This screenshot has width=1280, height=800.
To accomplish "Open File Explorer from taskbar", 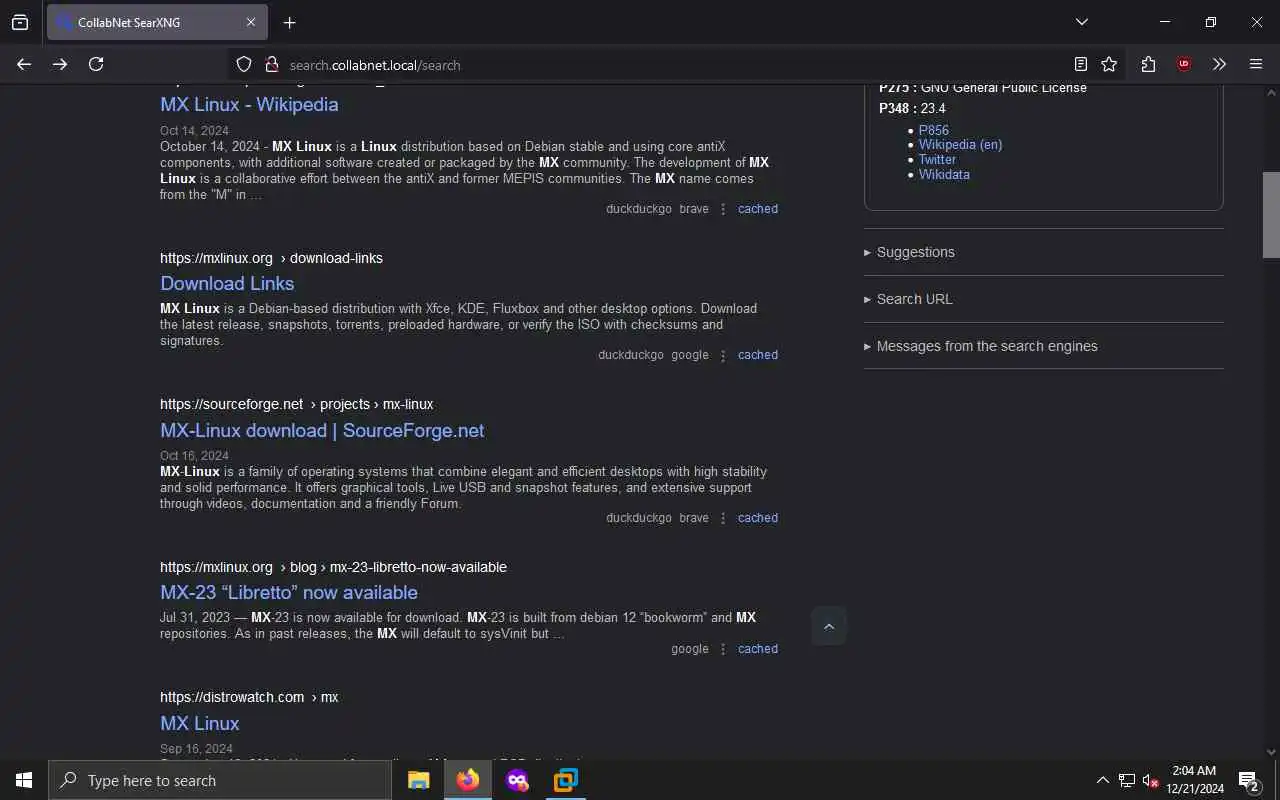I will click(x=418, y=780).
